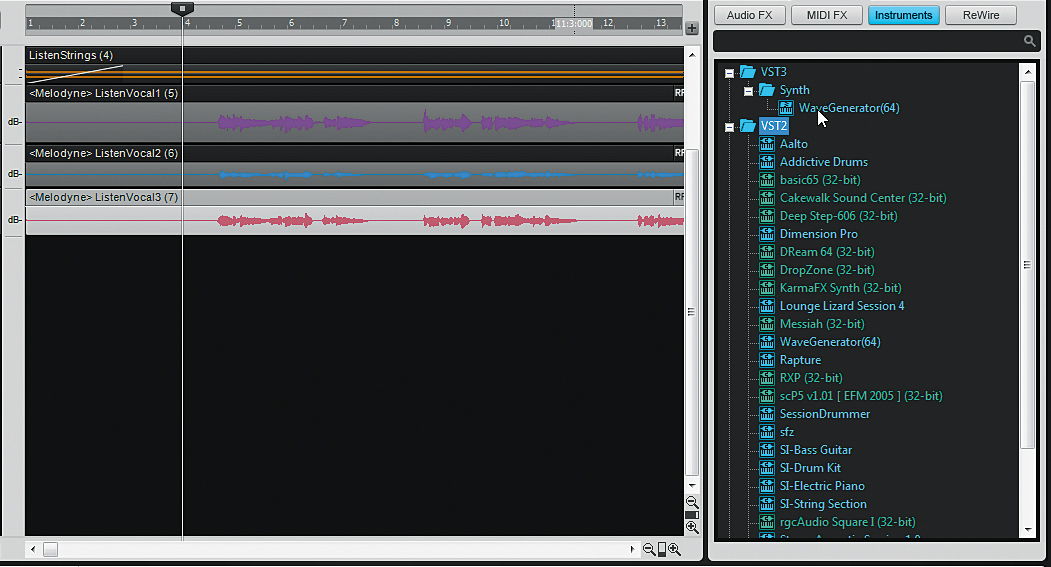Collapse the Synth subfolder
This screenshot has width=1051, height=567.
(x=748, y=91)
